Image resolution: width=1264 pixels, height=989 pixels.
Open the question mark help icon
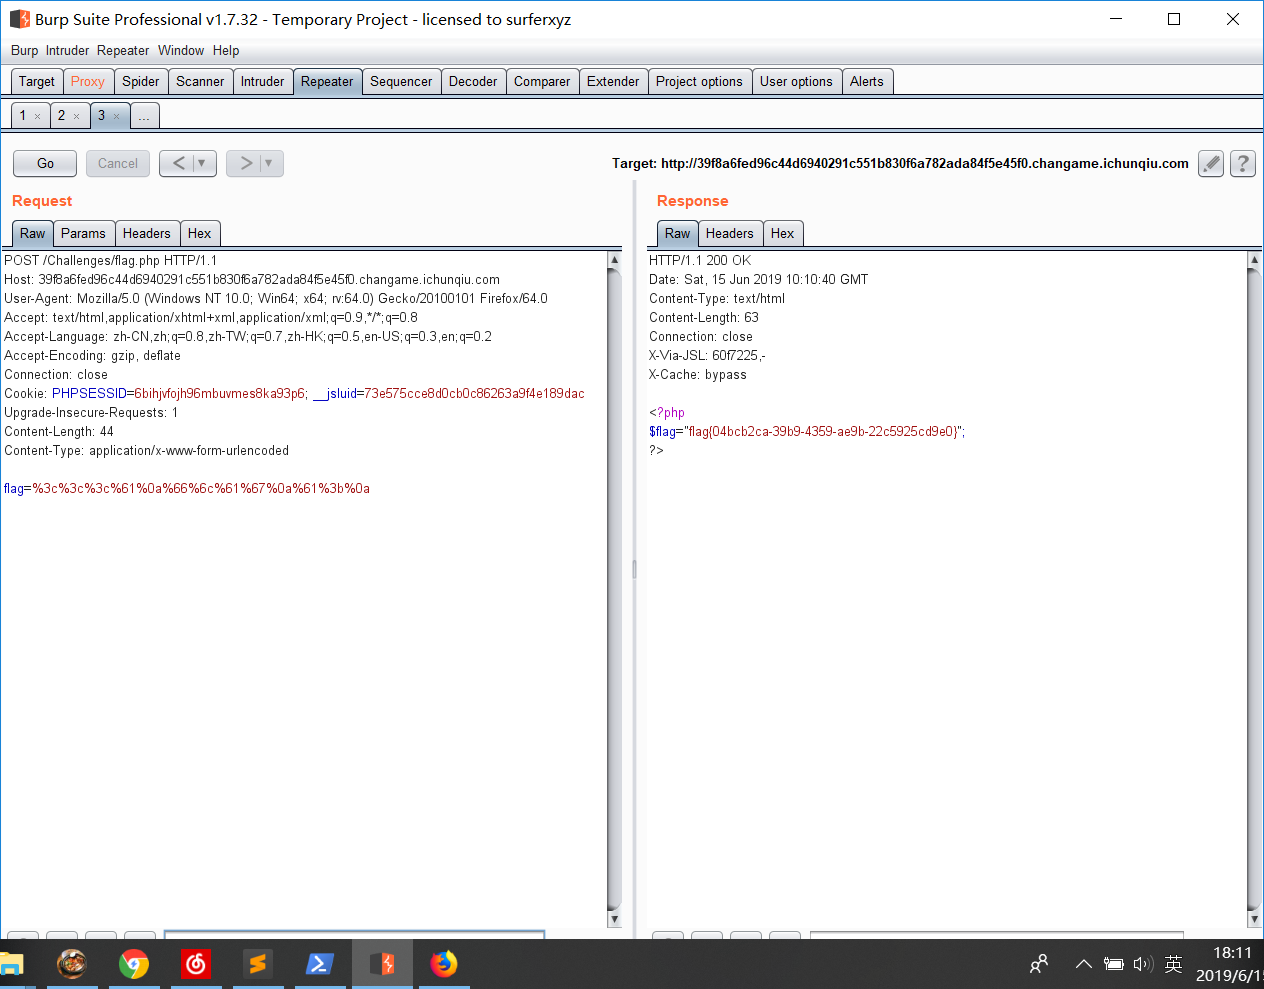1243,163
